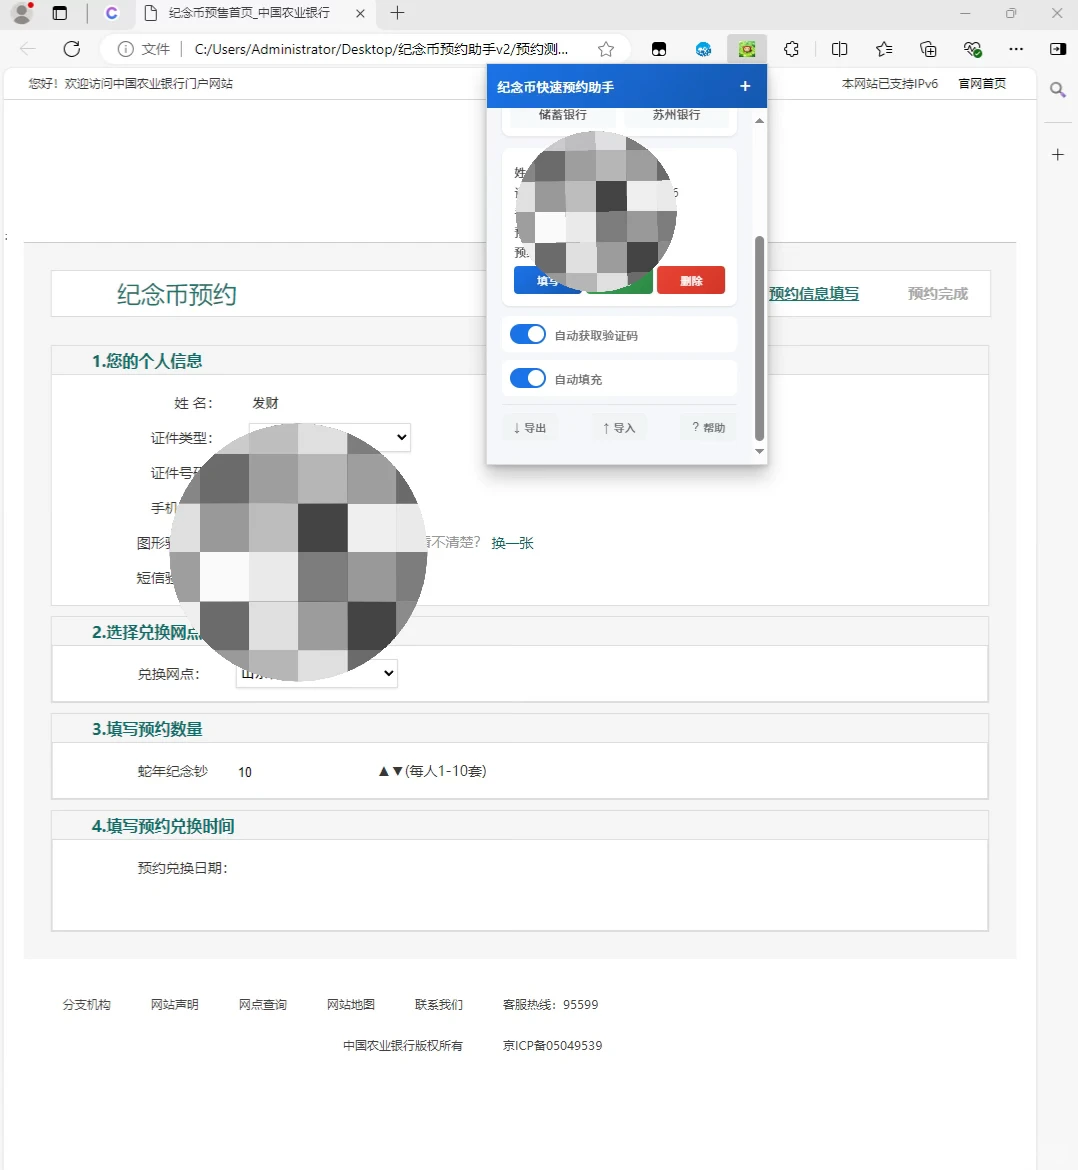Click the 京ICP备05049539 text
The image size is (1078, 1170).
click(552, 1045)
